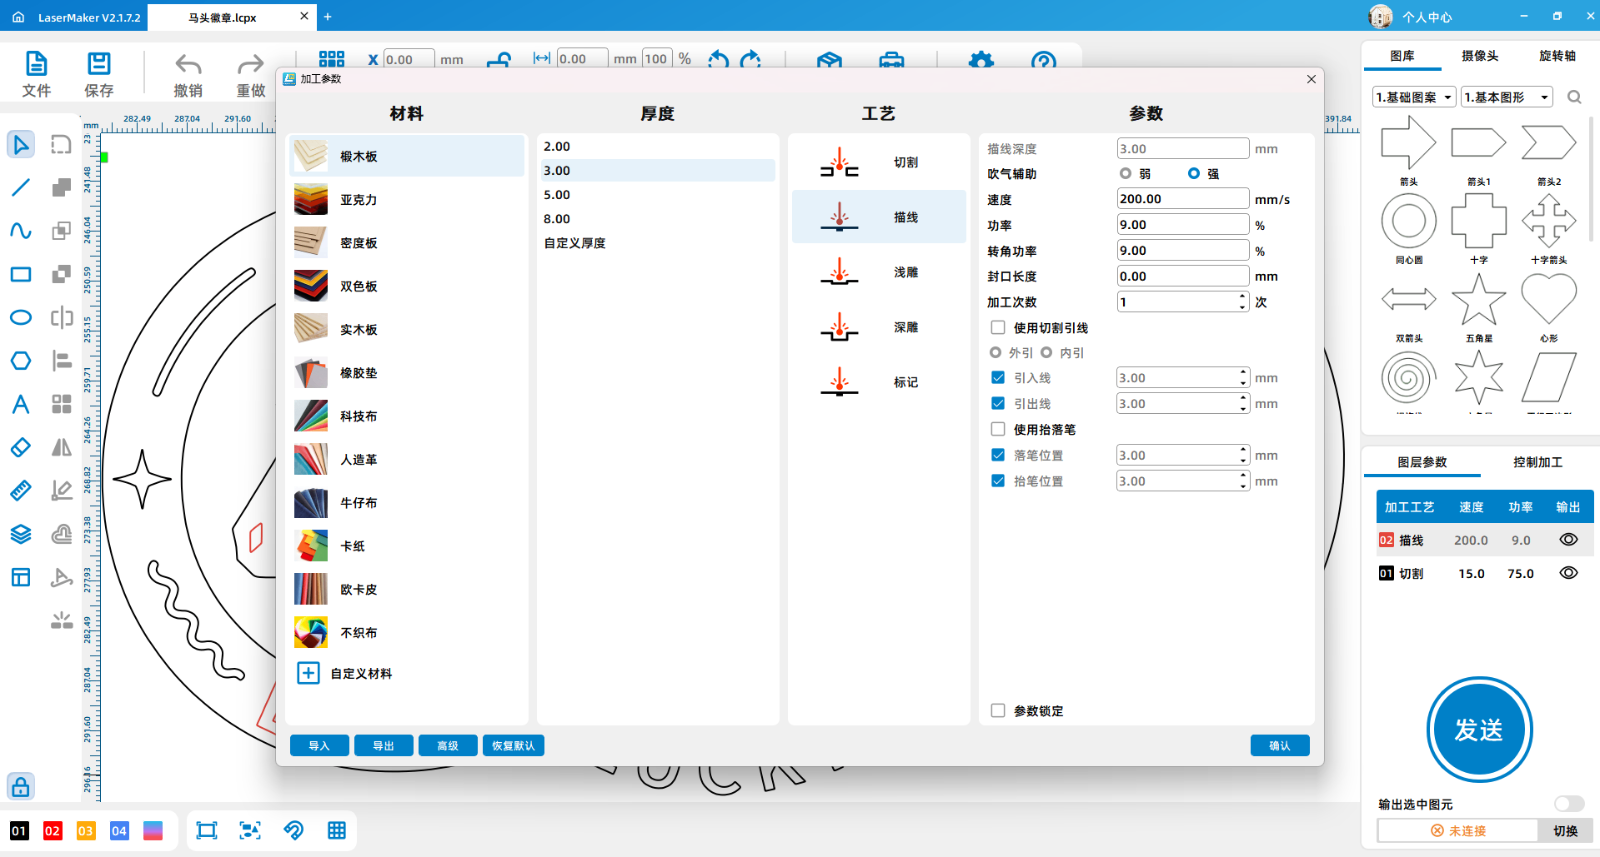Click the grid array icon at bottom
The height and width of the screenshot is (857, 1600).
pyautogui.click(x=337, y=830)
